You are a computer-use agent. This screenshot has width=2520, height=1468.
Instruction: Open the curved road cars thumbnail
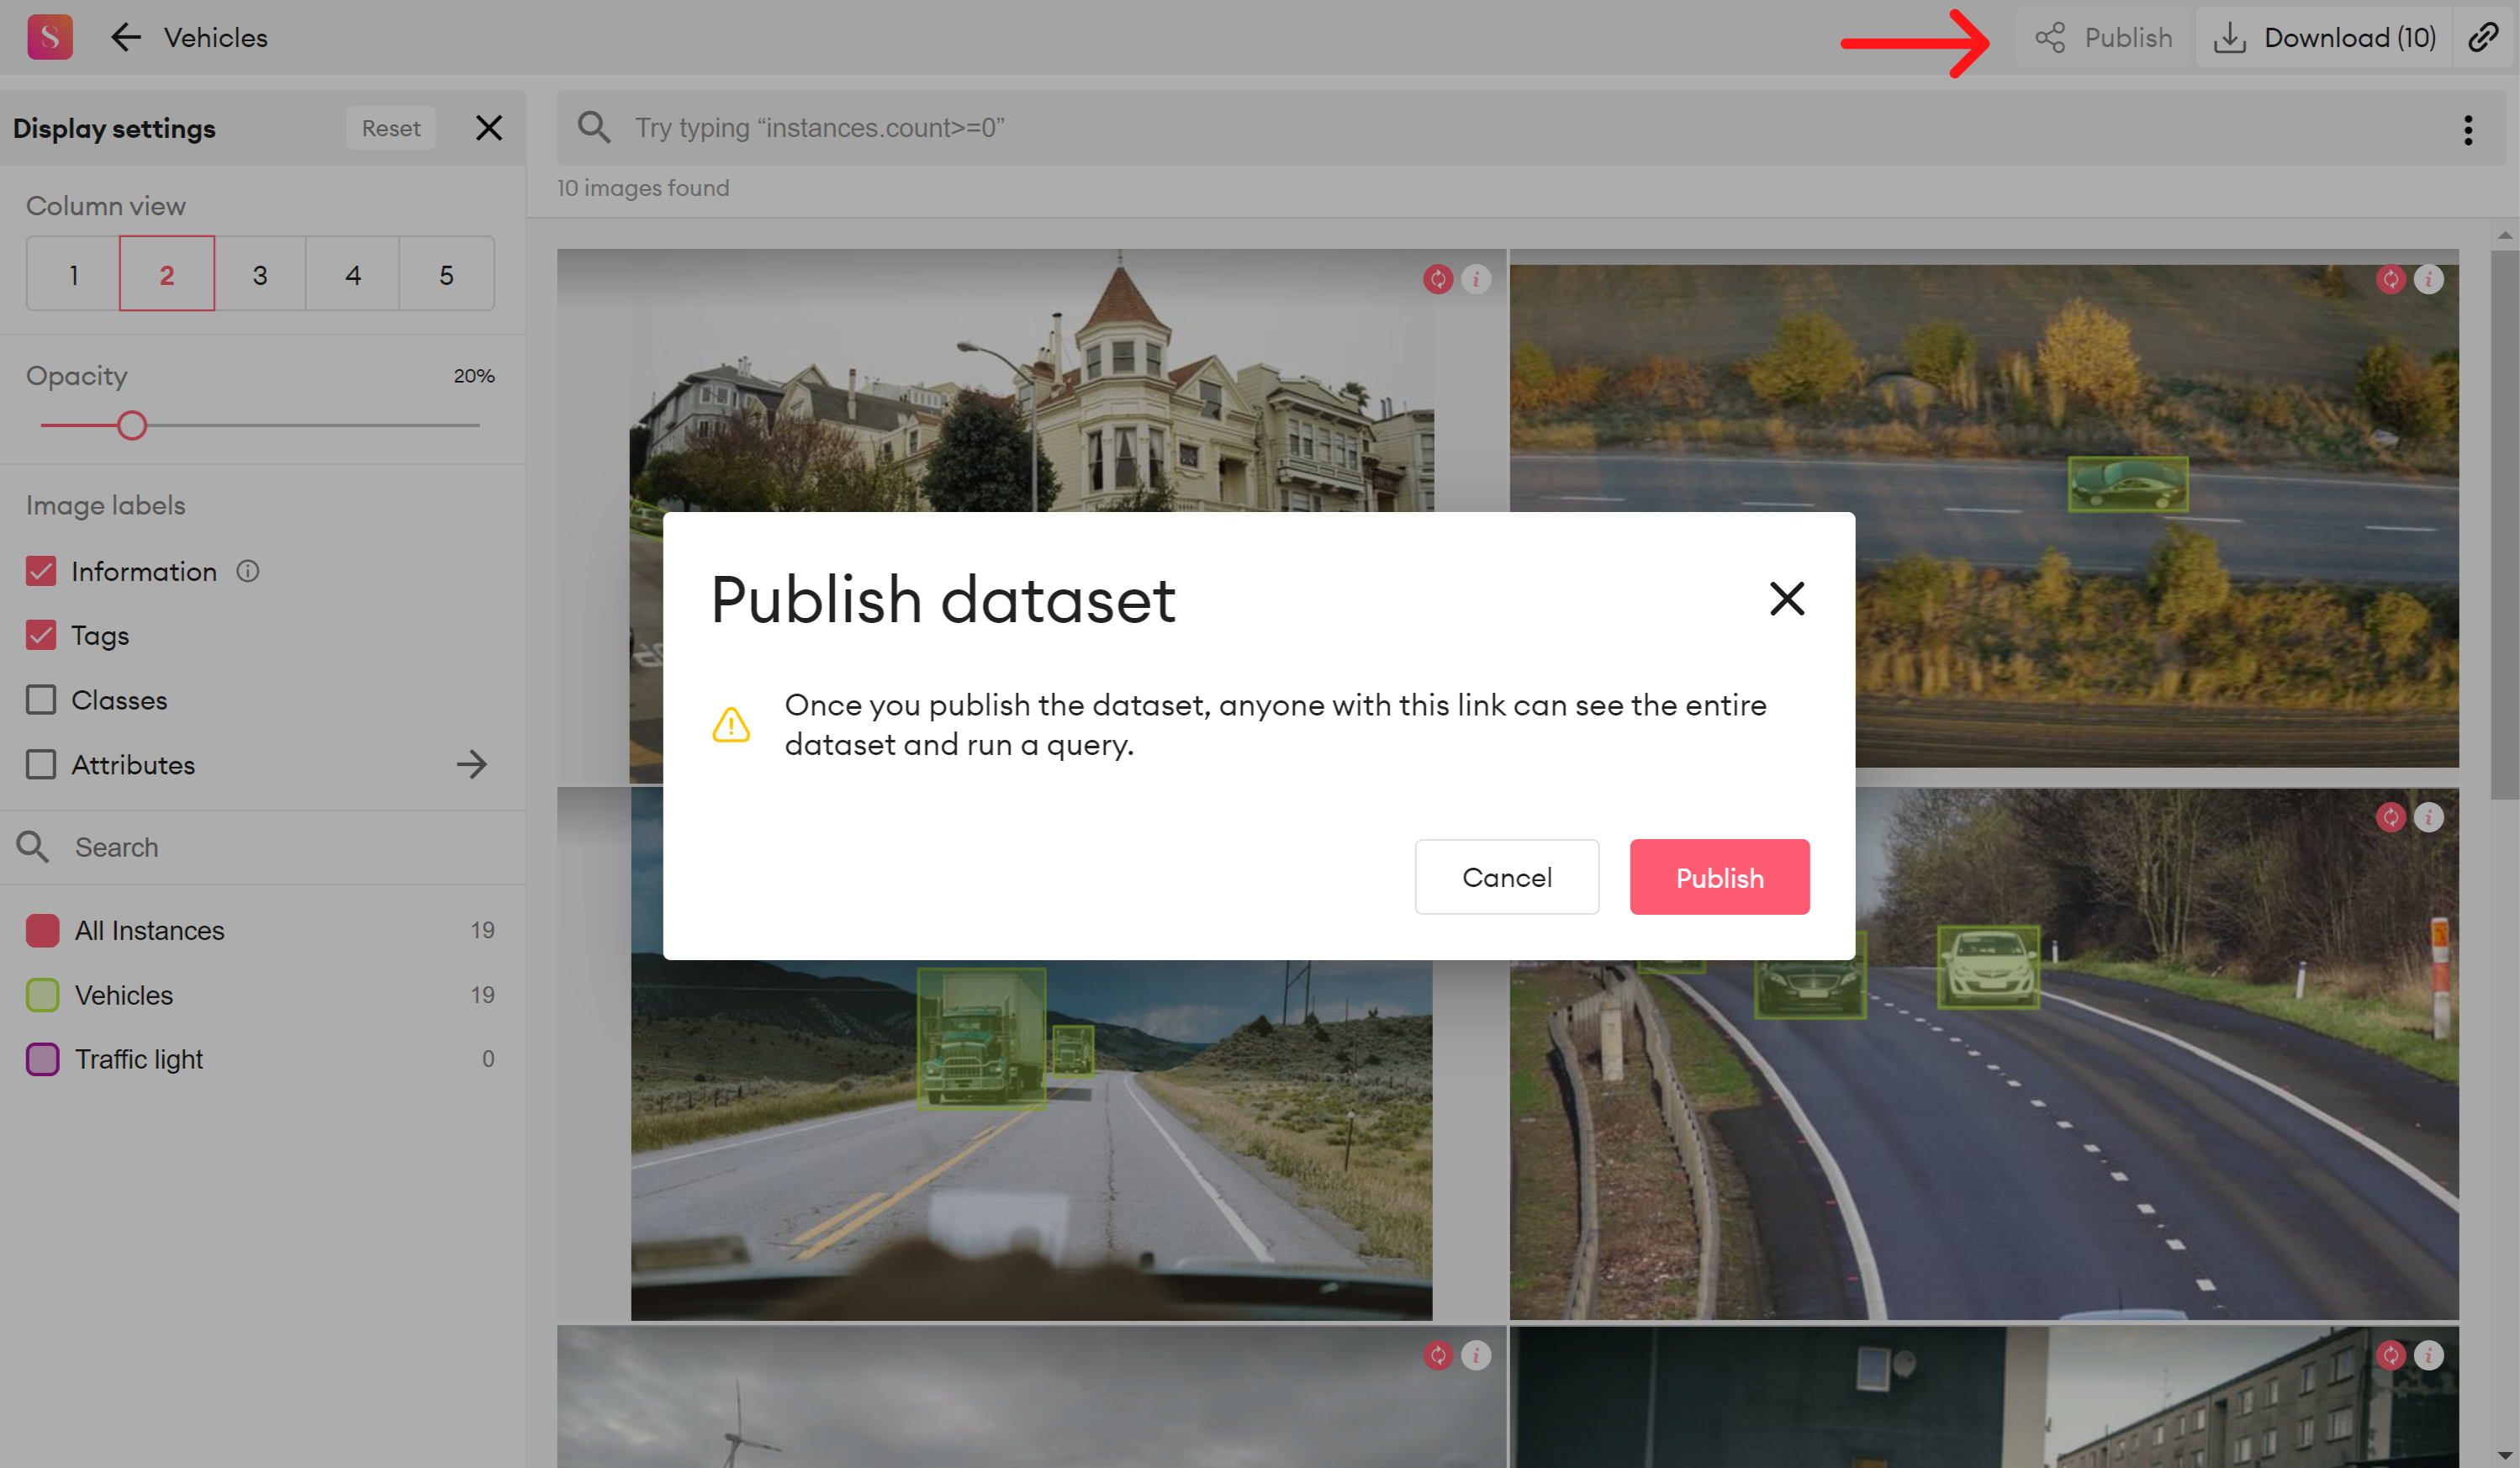1984,1140
